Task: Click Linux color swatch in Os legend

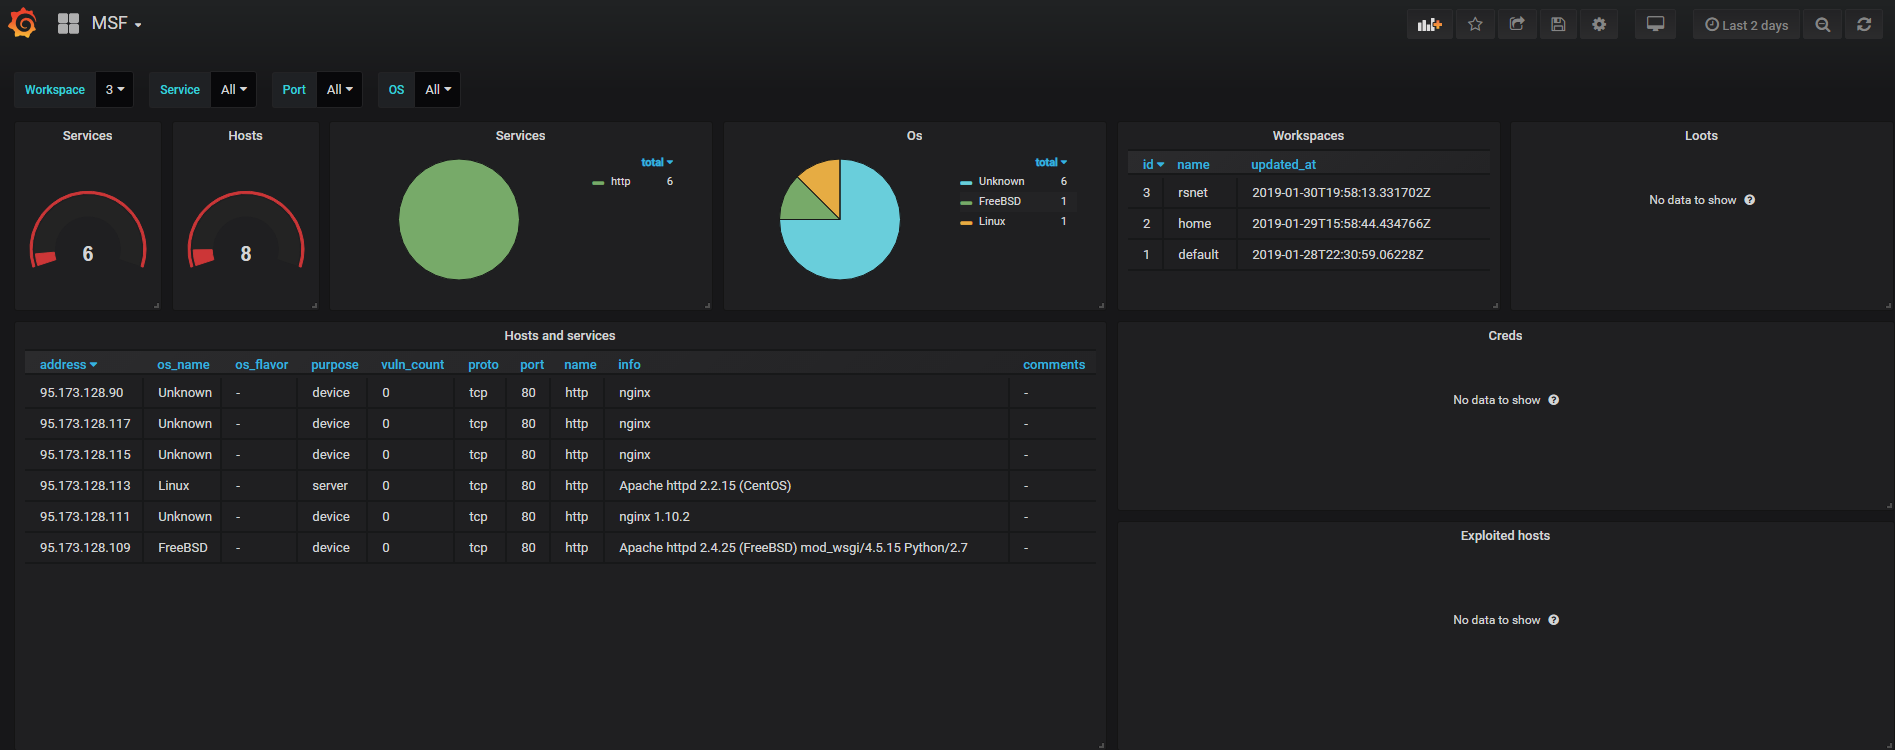Action: click(966, 222)
